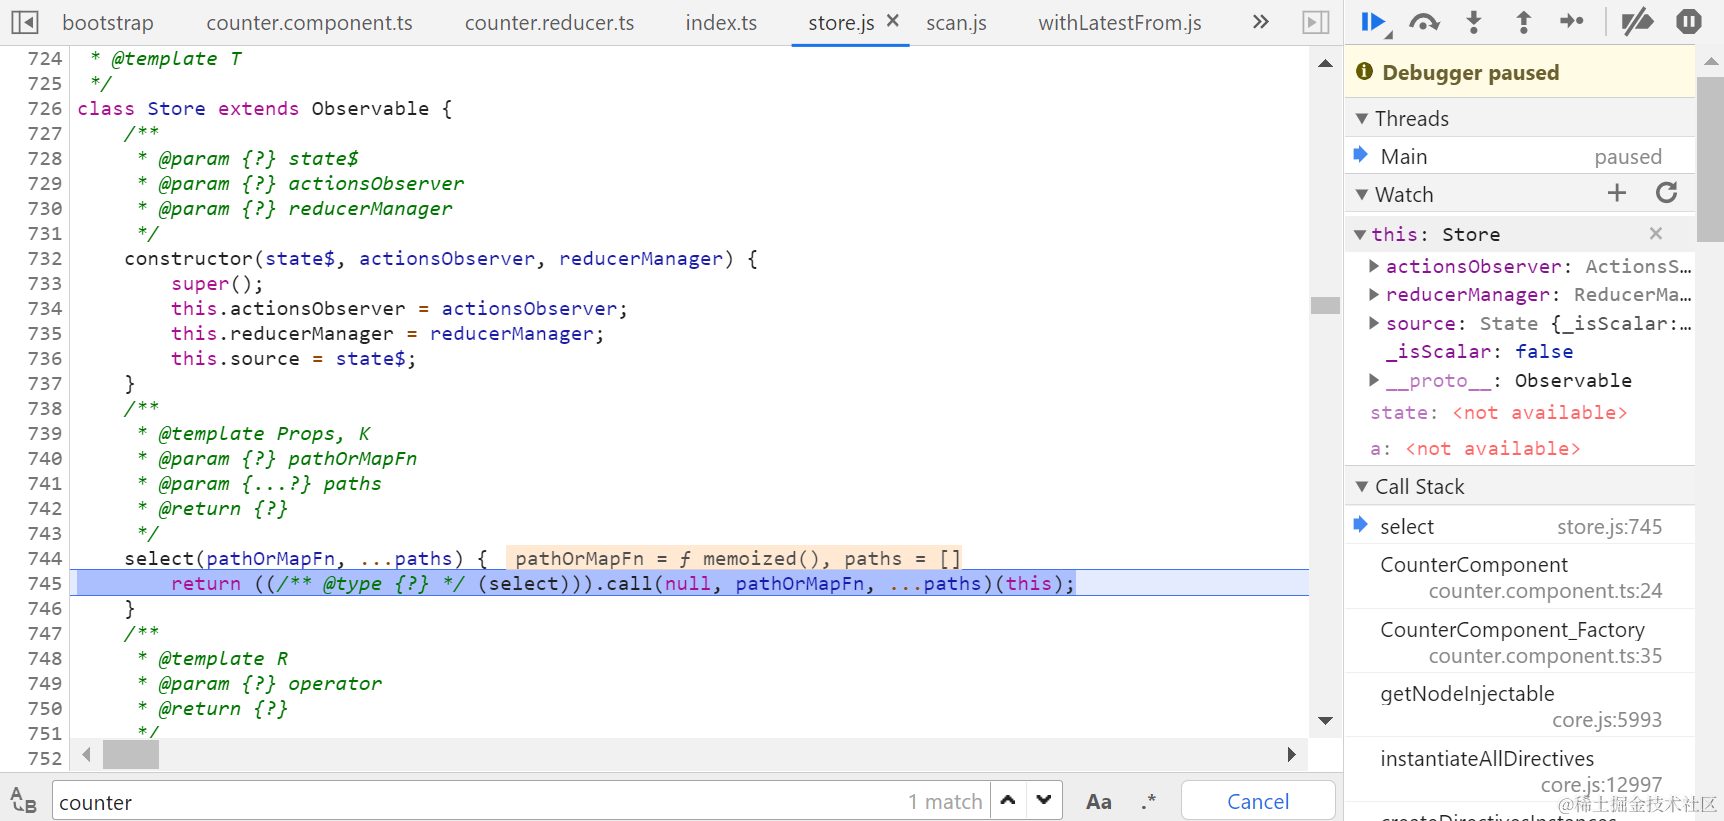This screenshot has height=821, width=1724.
Task: Step into next function call
Action: pos(1474,22)
